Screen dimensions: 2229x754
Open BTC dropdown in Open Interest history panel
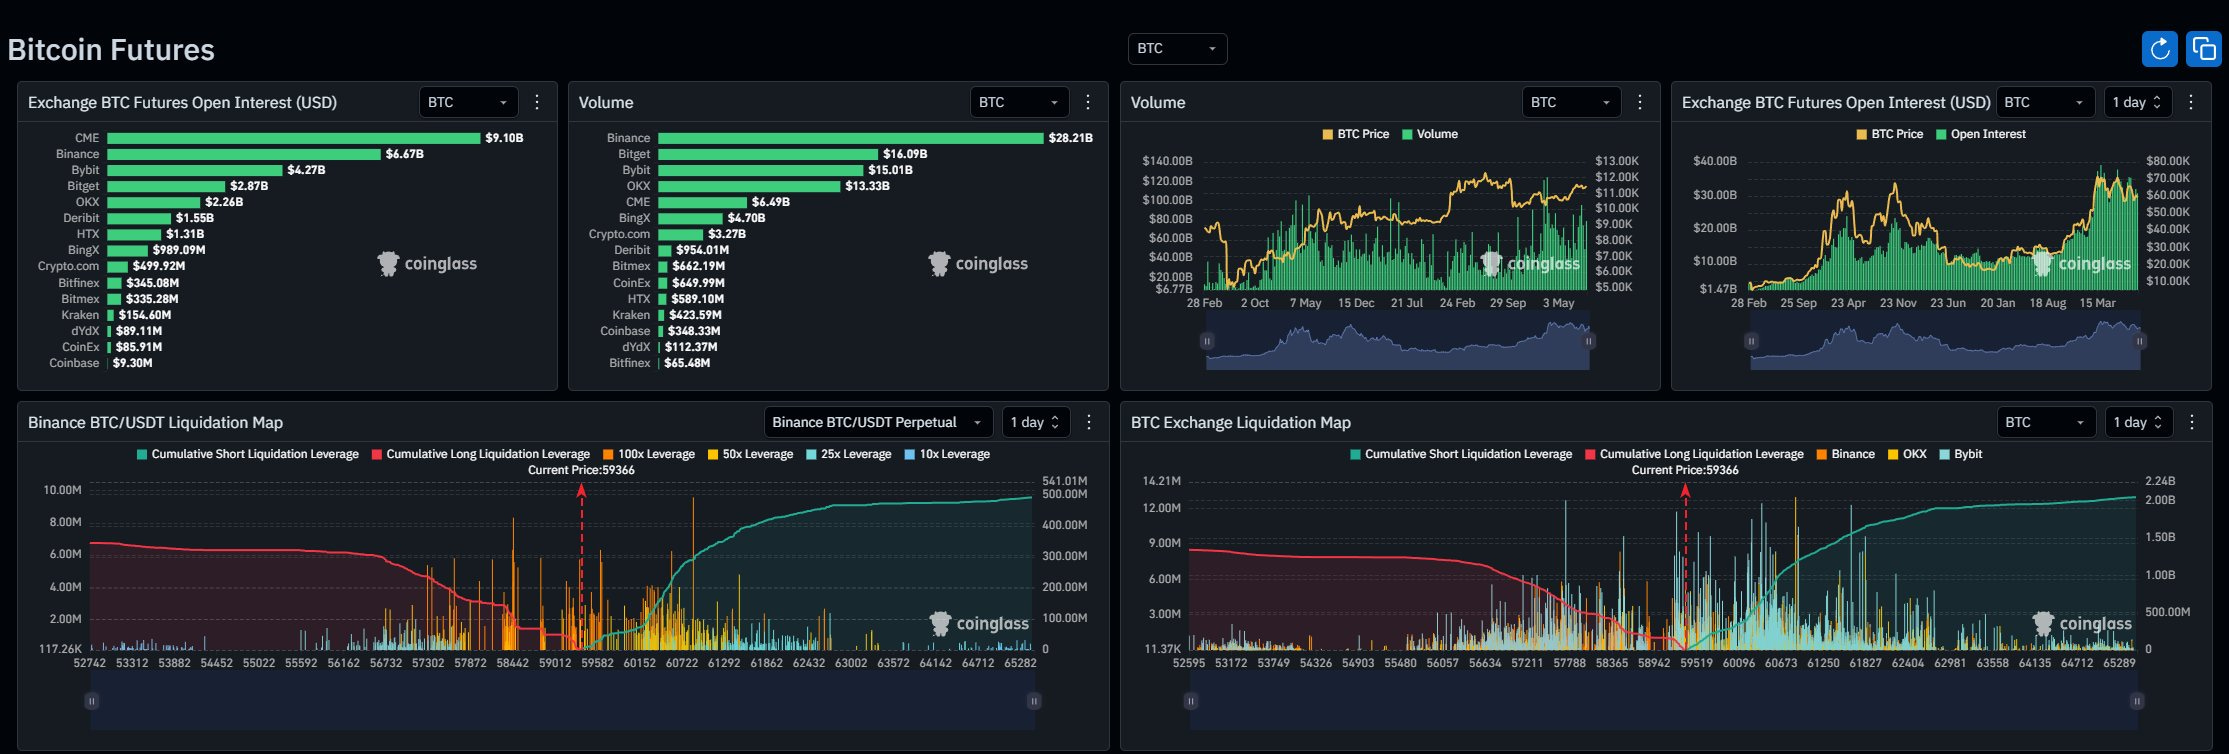tap(2045, 102)
